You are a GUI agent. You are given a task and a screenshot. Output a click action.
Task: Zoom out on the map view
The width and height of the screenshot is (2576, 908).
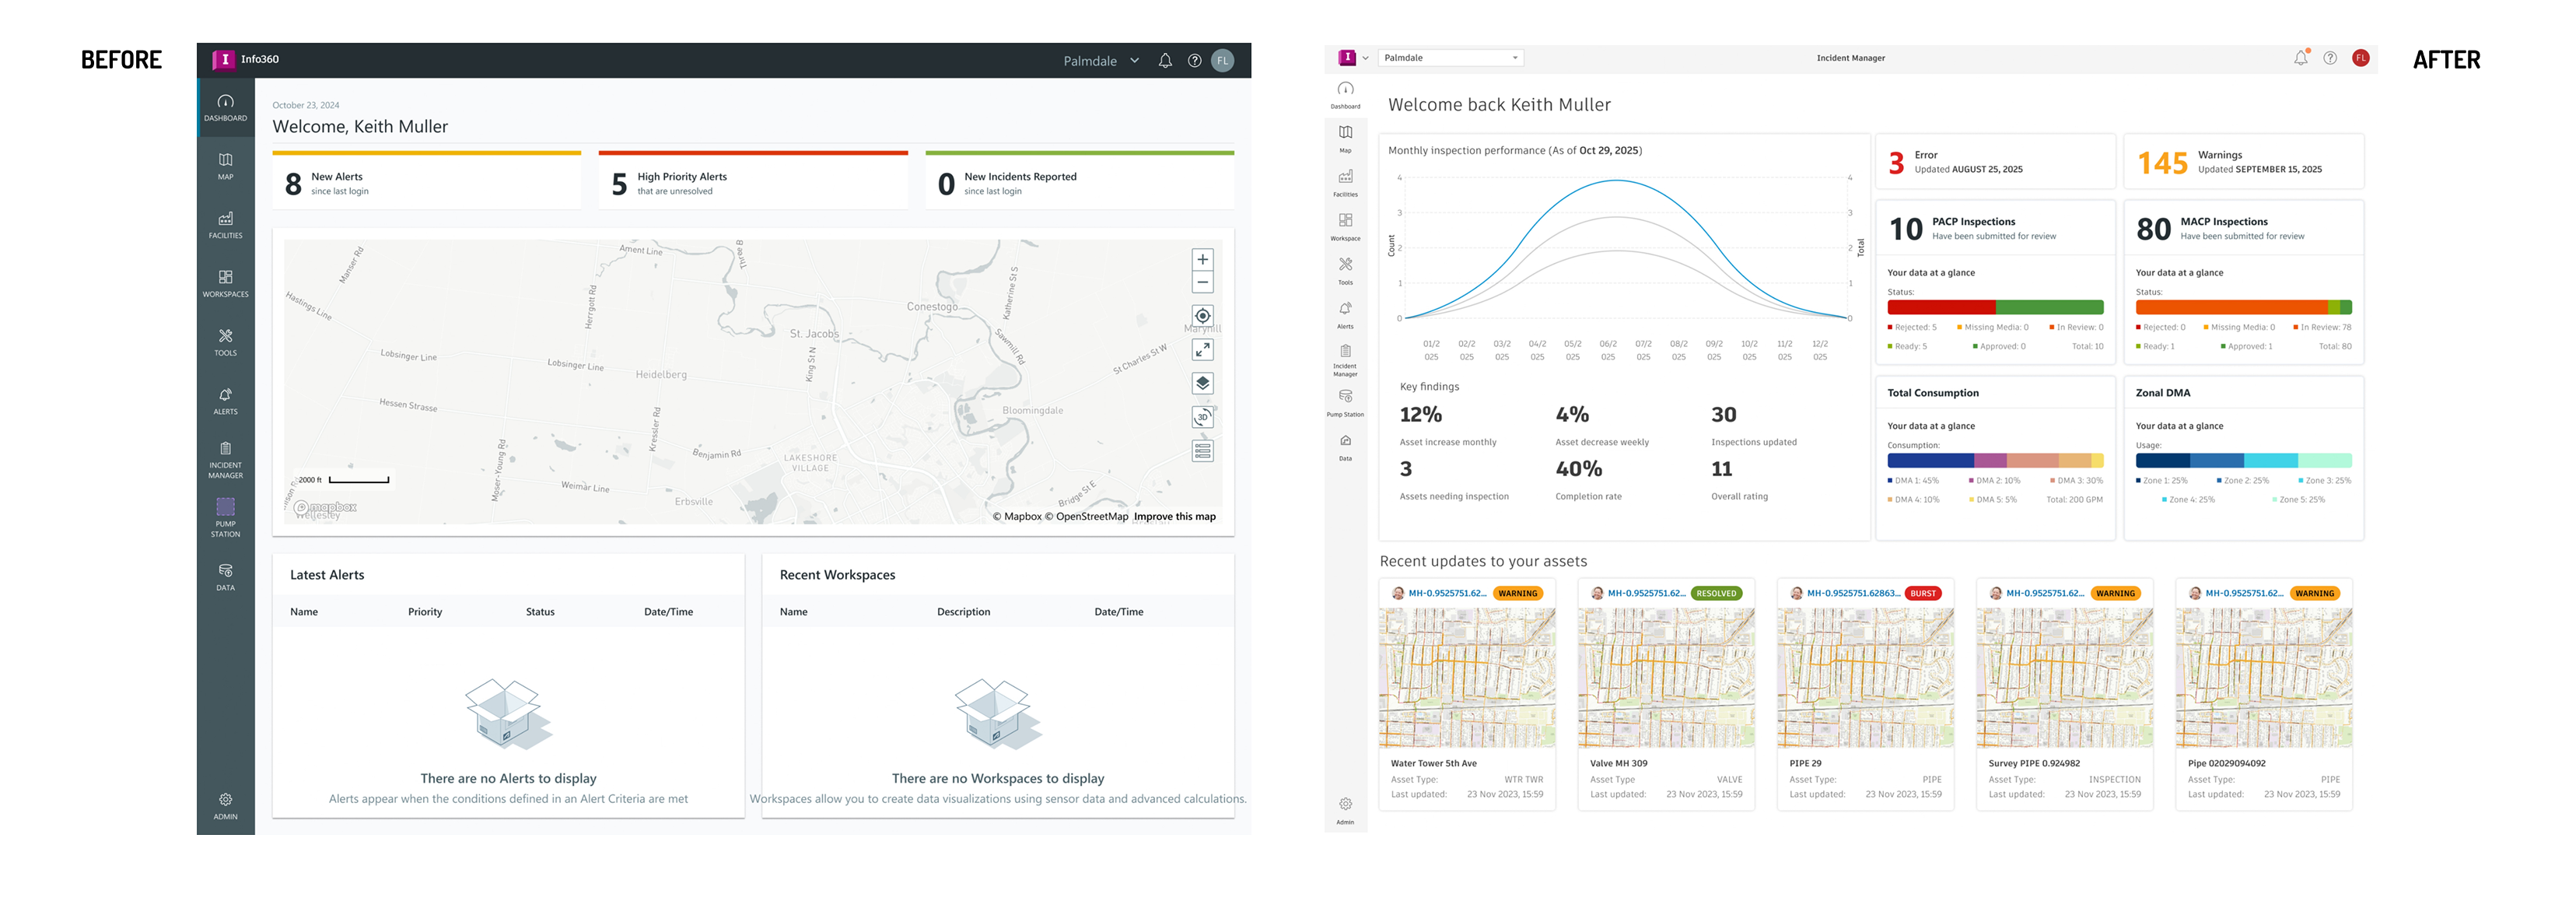1202,282
